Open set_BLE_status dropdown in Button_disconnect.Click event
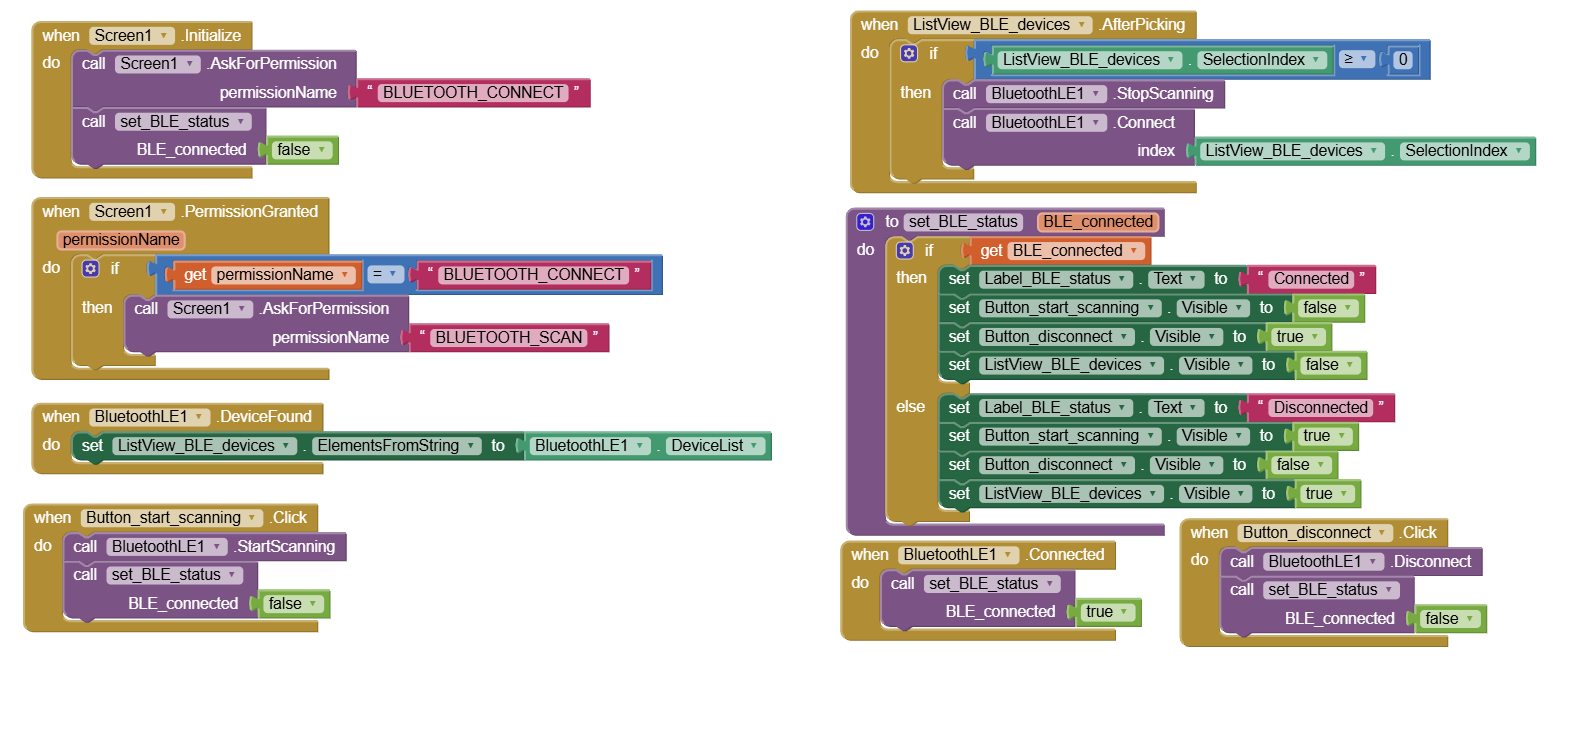 [1330, 590]
